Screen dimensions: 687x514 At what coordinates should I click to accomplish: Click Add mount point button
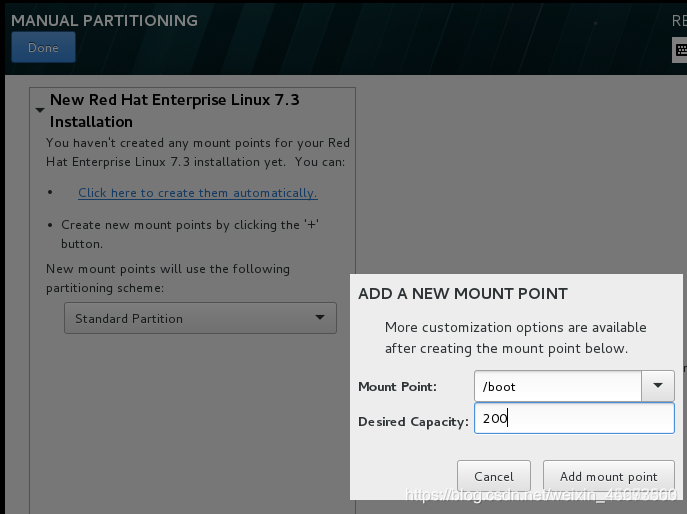point(609,476)
